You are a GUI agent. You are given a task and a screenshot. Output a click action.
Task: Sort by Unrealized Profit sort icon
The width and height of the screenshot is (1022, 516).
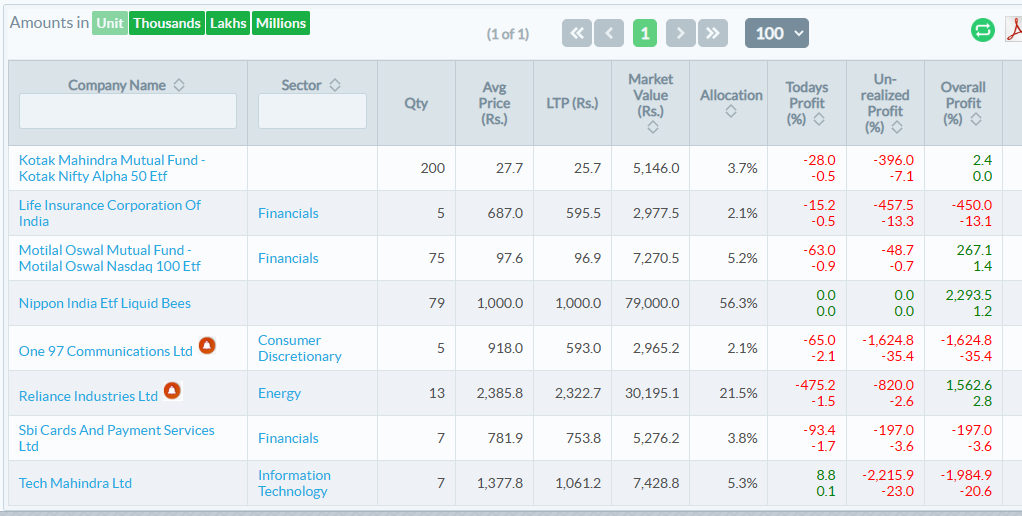pos(897,128)
